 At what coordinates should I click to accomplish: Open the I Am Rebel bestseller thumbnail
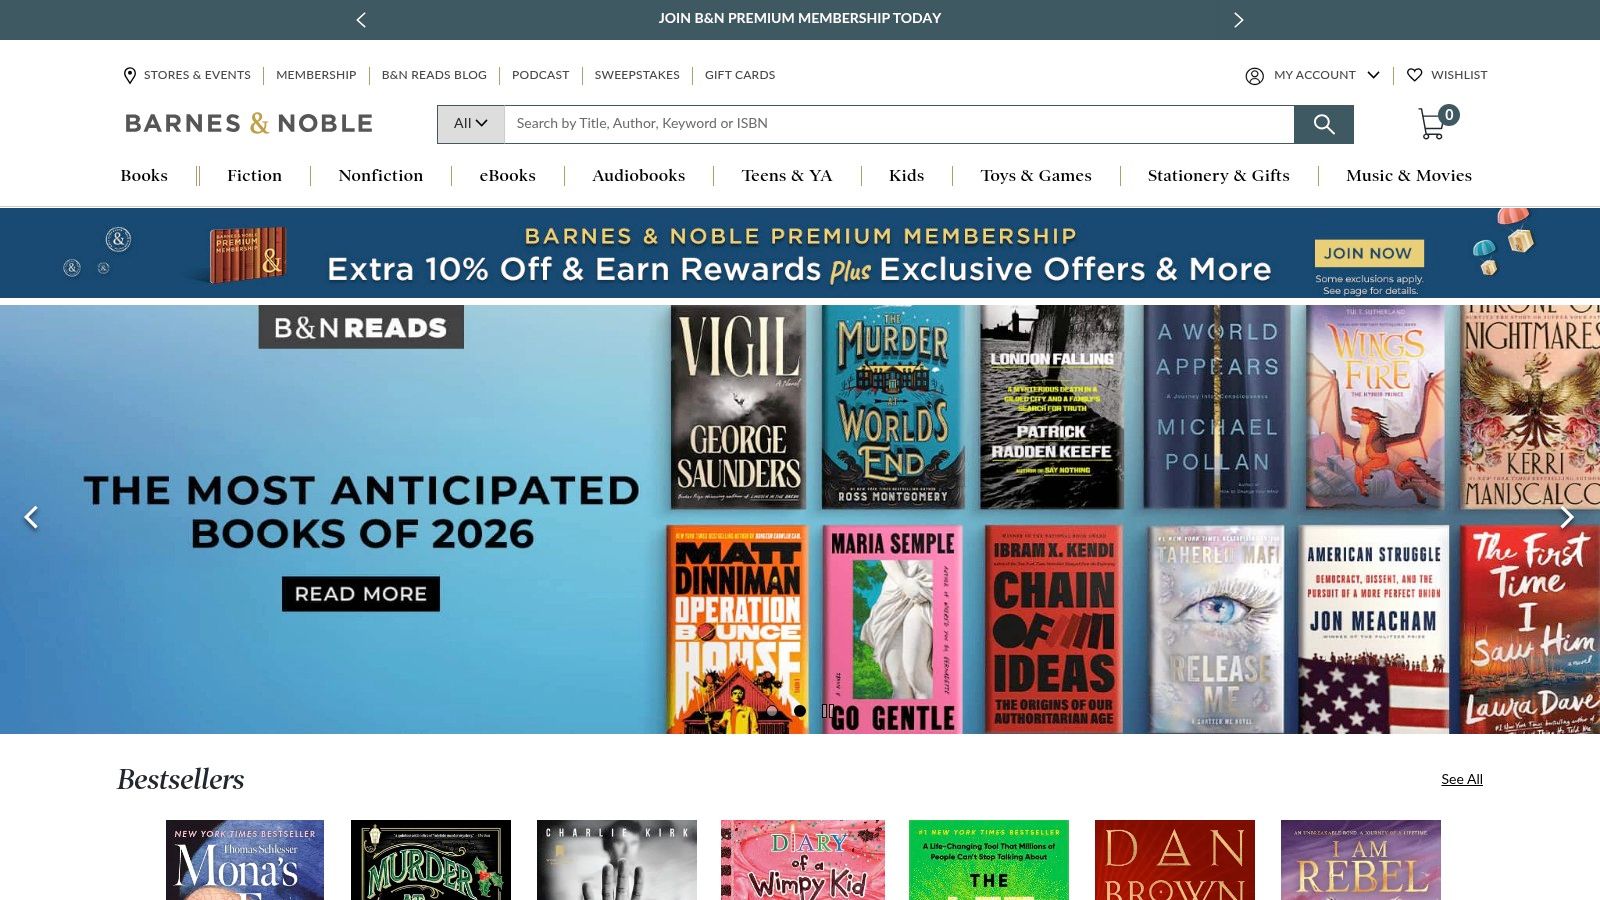coord(1361,860)
